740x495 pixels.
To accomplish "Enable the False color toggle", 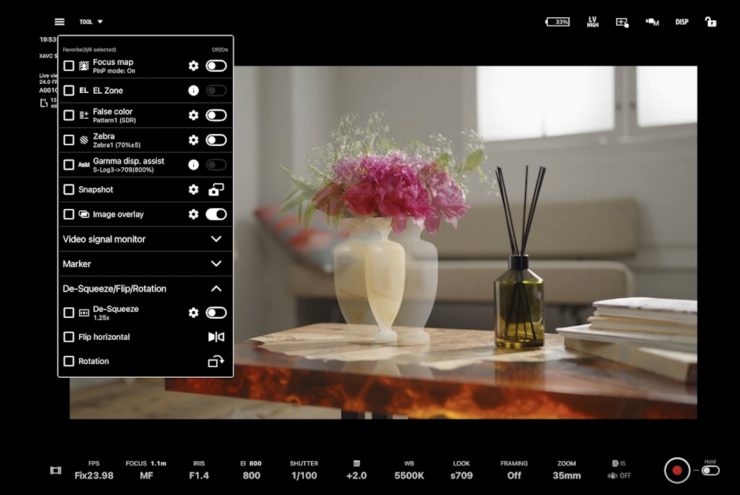I will coord(216,116).
